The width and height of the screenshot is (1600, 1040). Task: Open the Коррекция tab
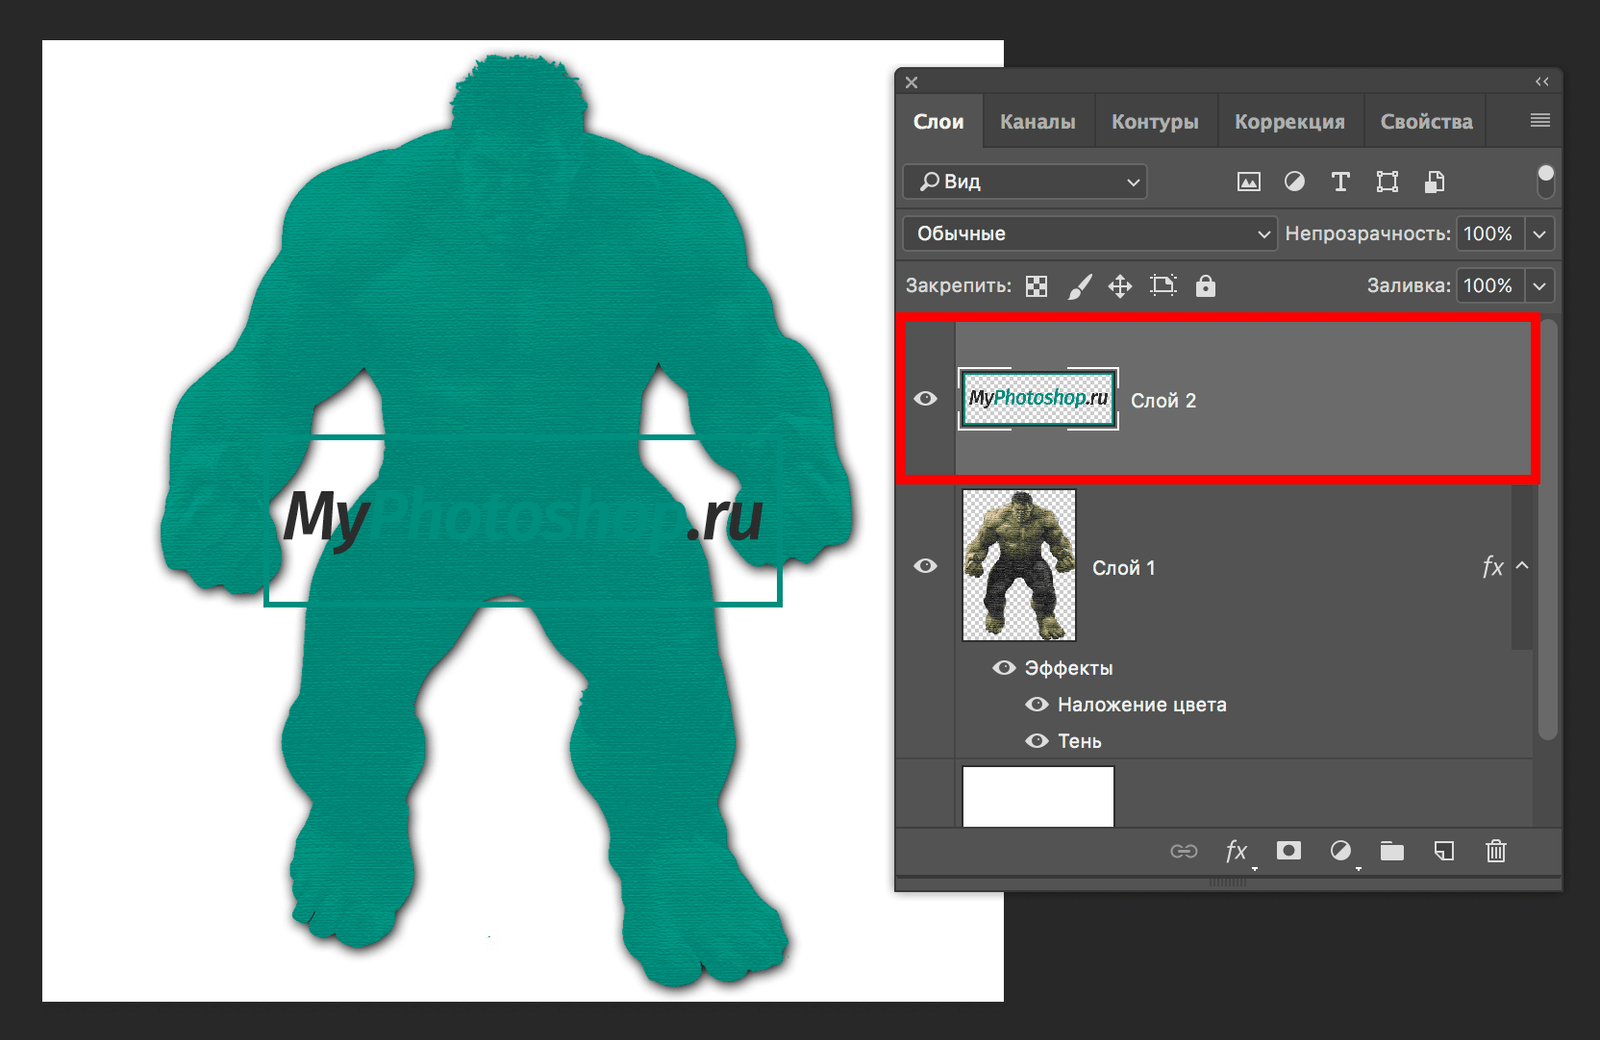pos(1290,120)
